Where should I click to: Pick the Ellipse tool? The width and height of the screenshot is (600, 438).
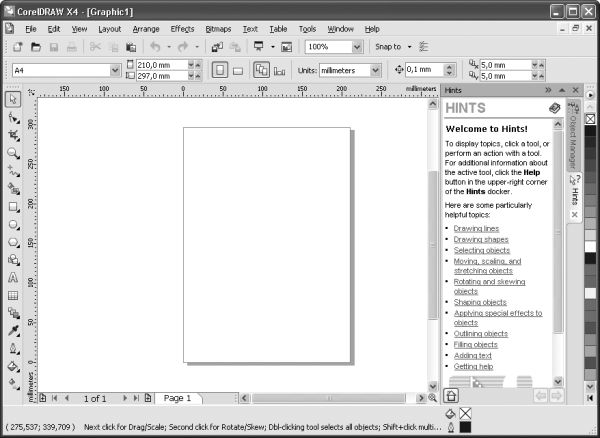[13, 225]
